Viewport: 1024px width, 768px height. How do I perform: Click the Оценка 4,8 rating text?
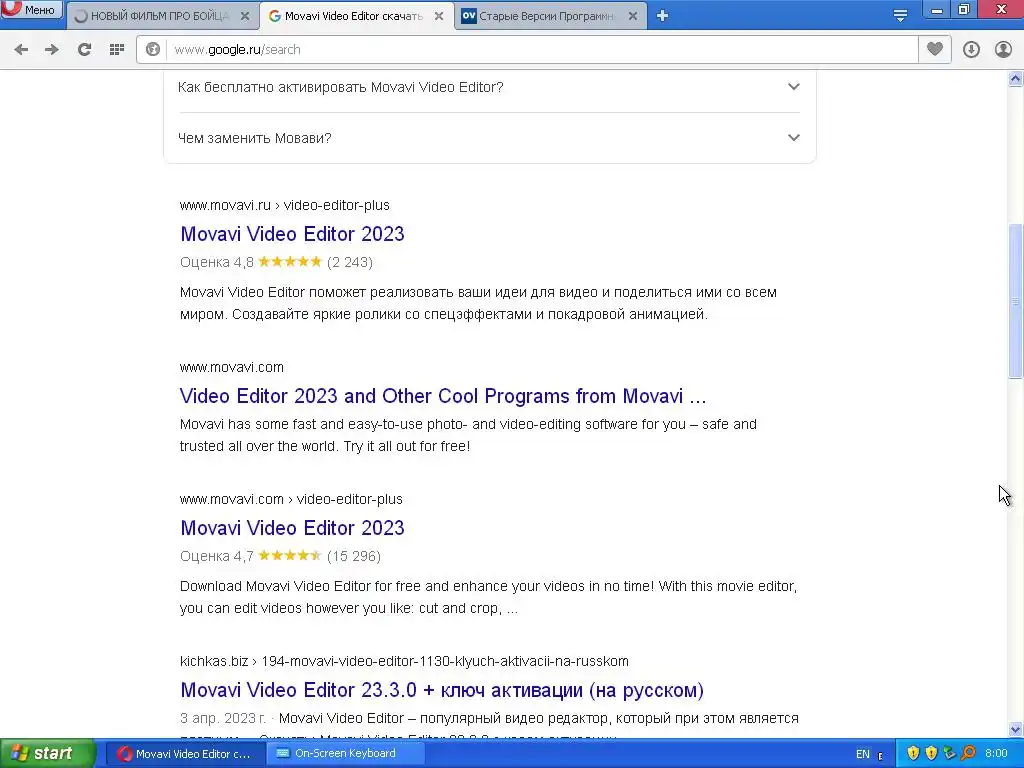(217, 262)
